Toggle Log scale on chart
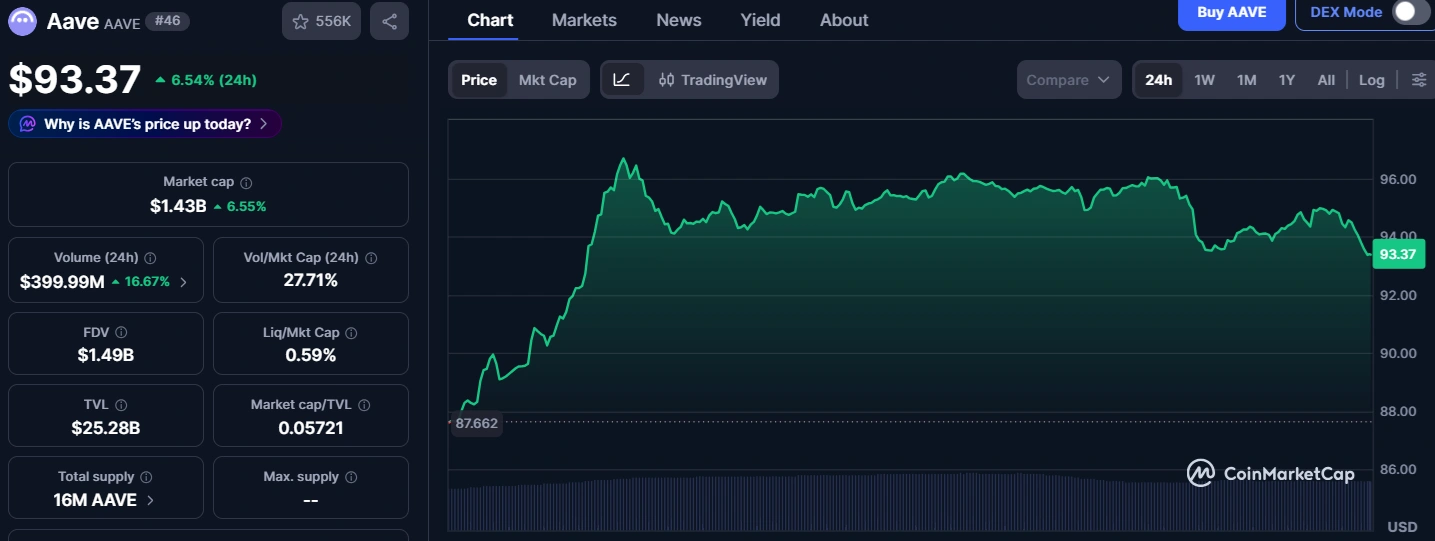The image size is (1435, 541). tap(1371, 80)
